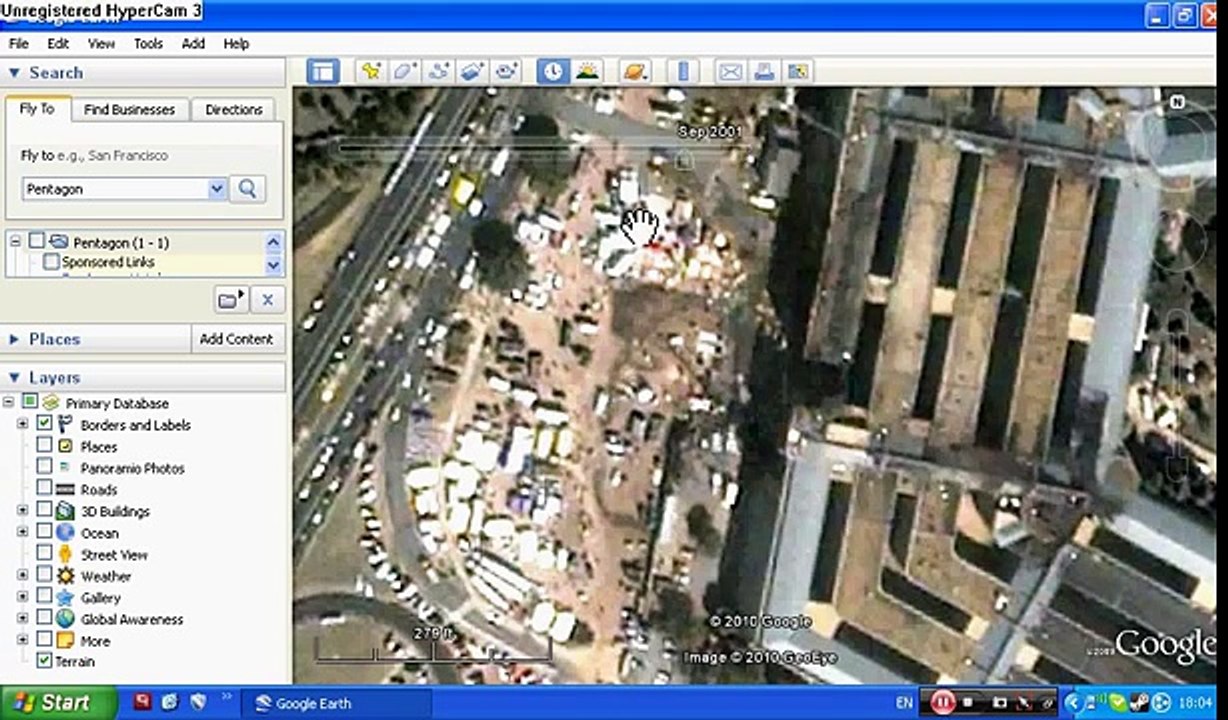Enable the Weather layer checkbox
Image resolution: width=1228 pixels, height=720 pixels.
tap(44, 576)
